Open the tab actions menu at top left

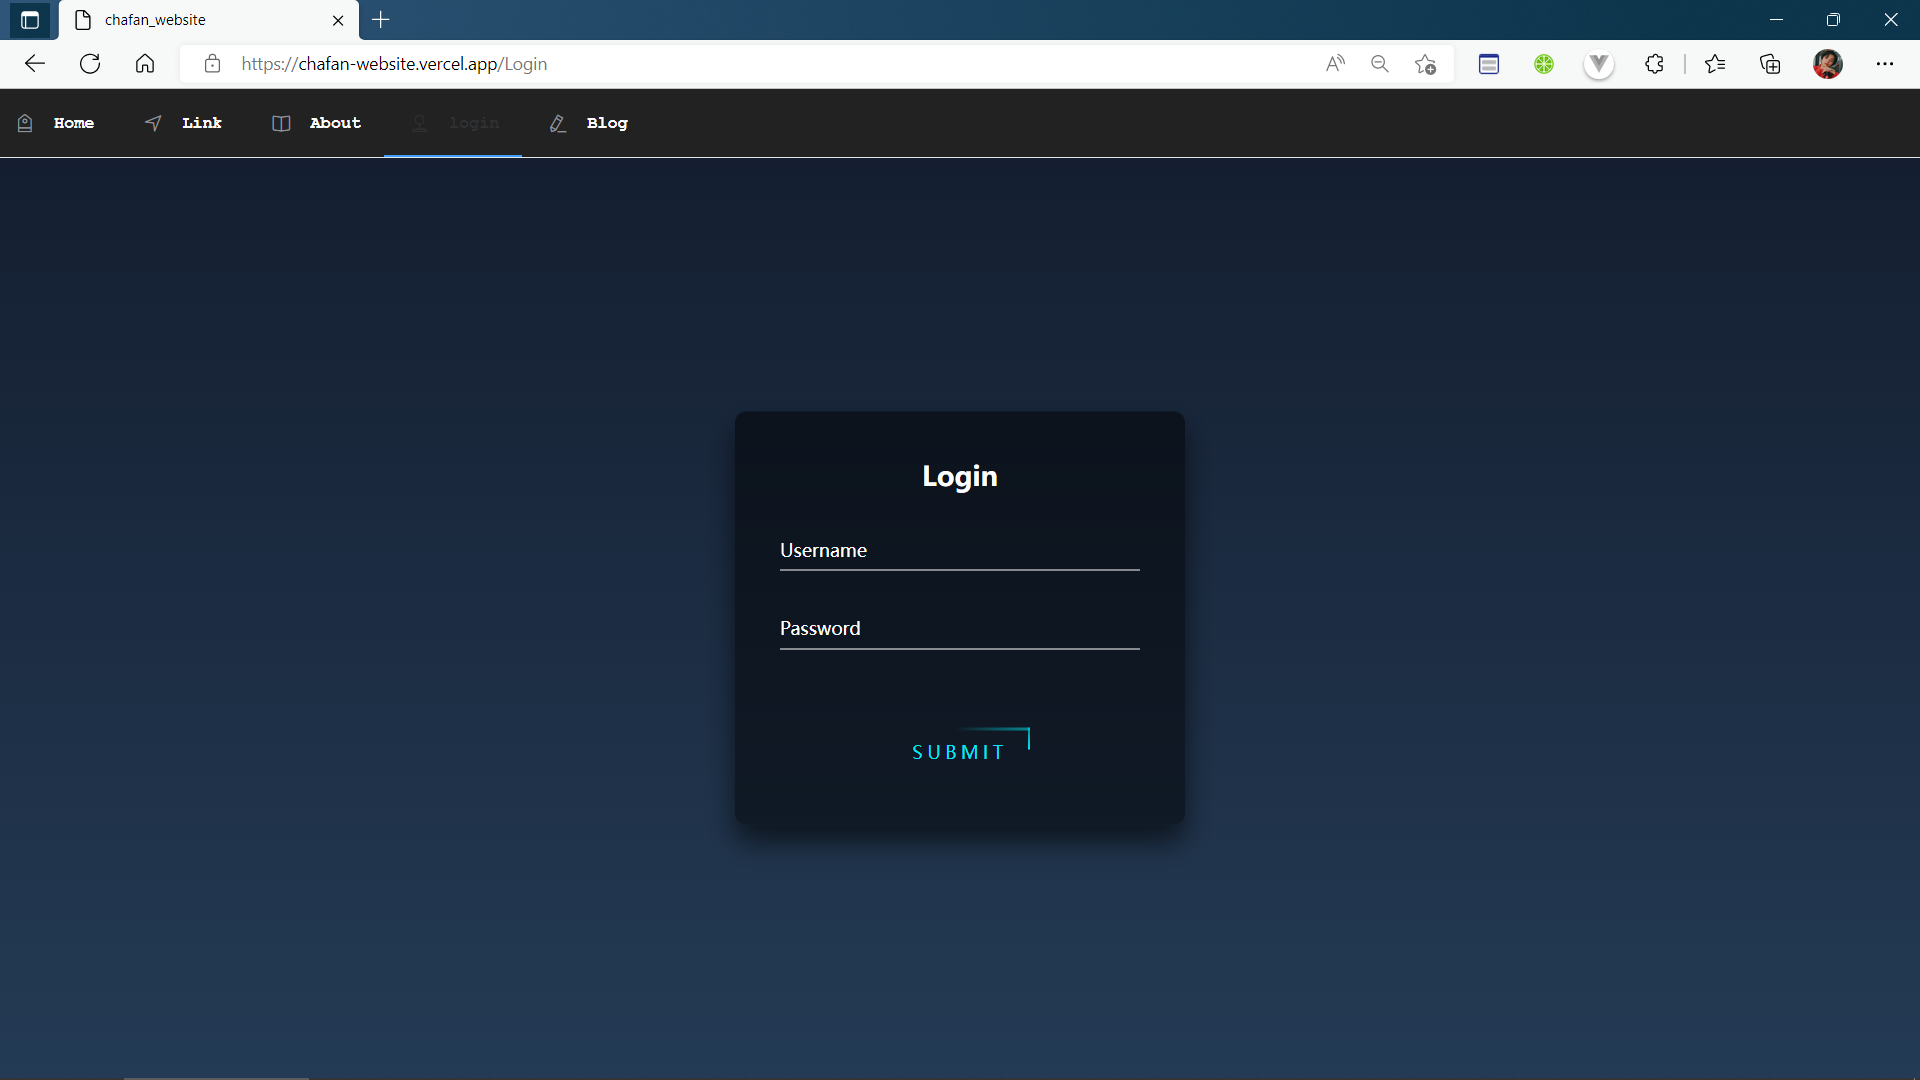29,20
